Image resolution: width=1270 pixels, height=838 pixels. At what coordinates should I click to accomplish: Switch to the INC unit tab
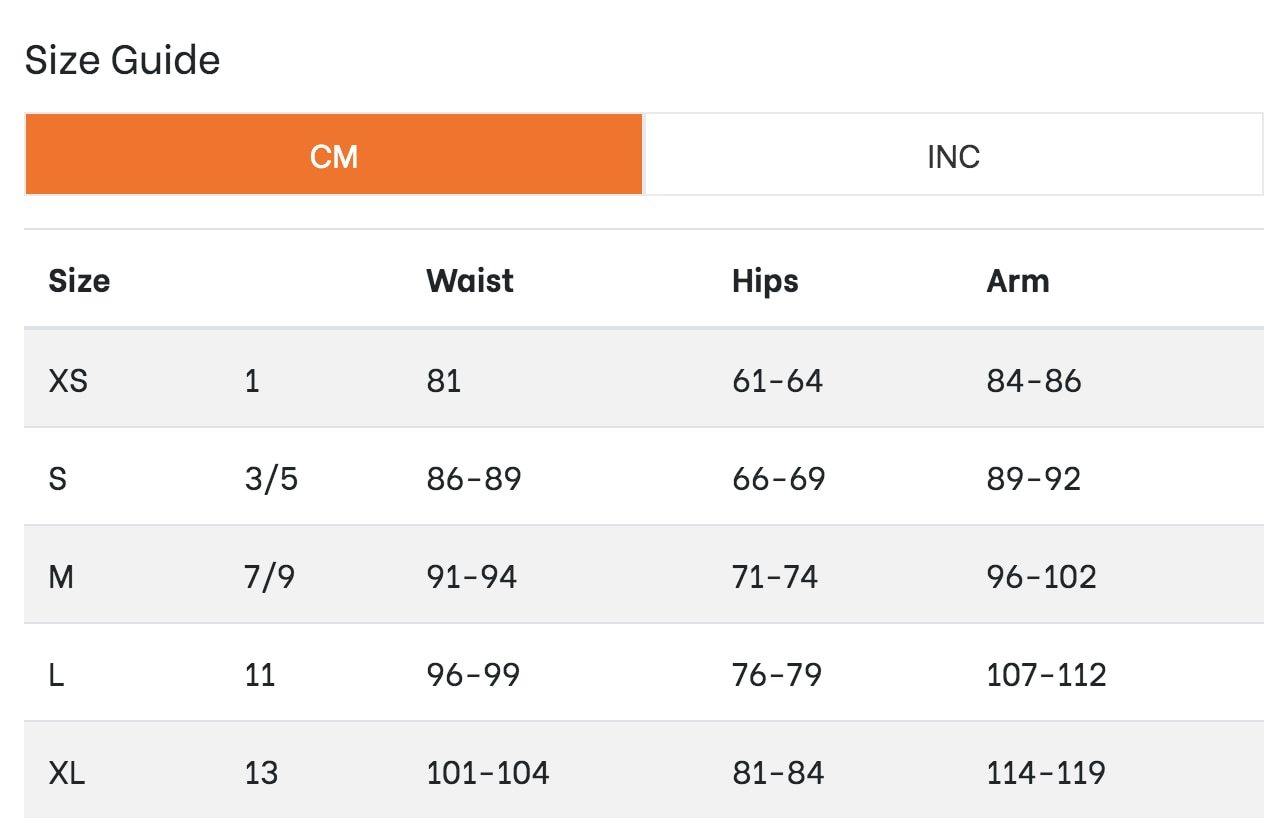pos(953,156)
